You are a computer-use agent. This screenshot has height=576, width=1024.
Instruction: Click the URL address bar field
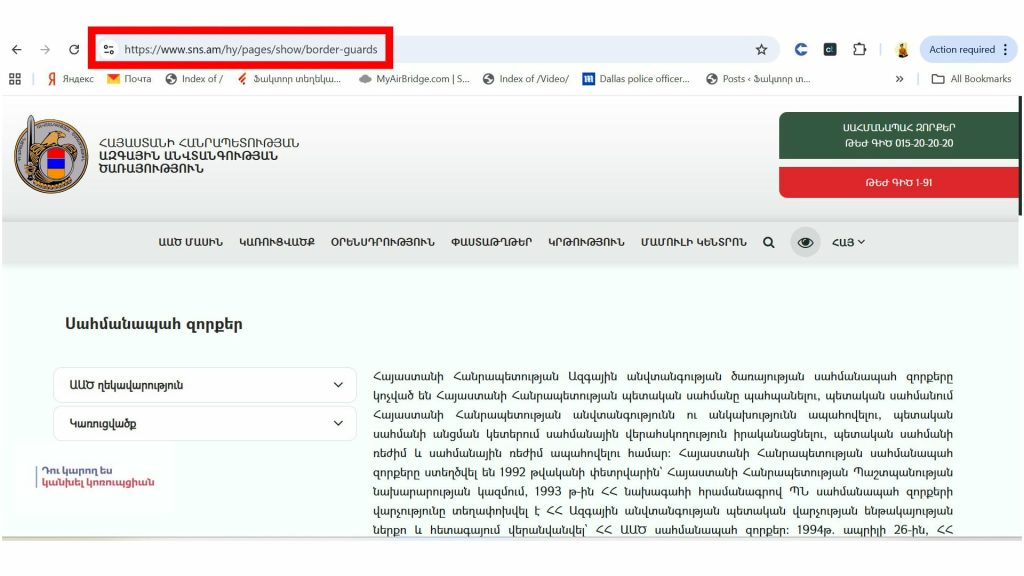(430, 49)
